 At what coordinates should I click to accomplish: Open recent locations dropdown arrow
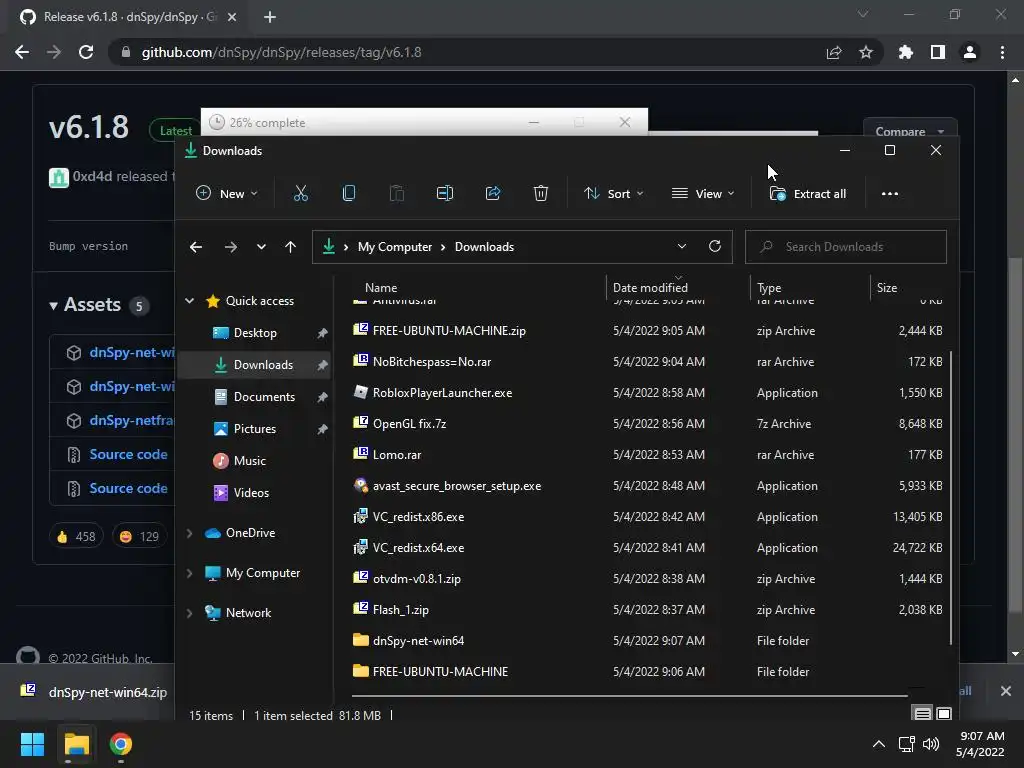pos(261,247)
